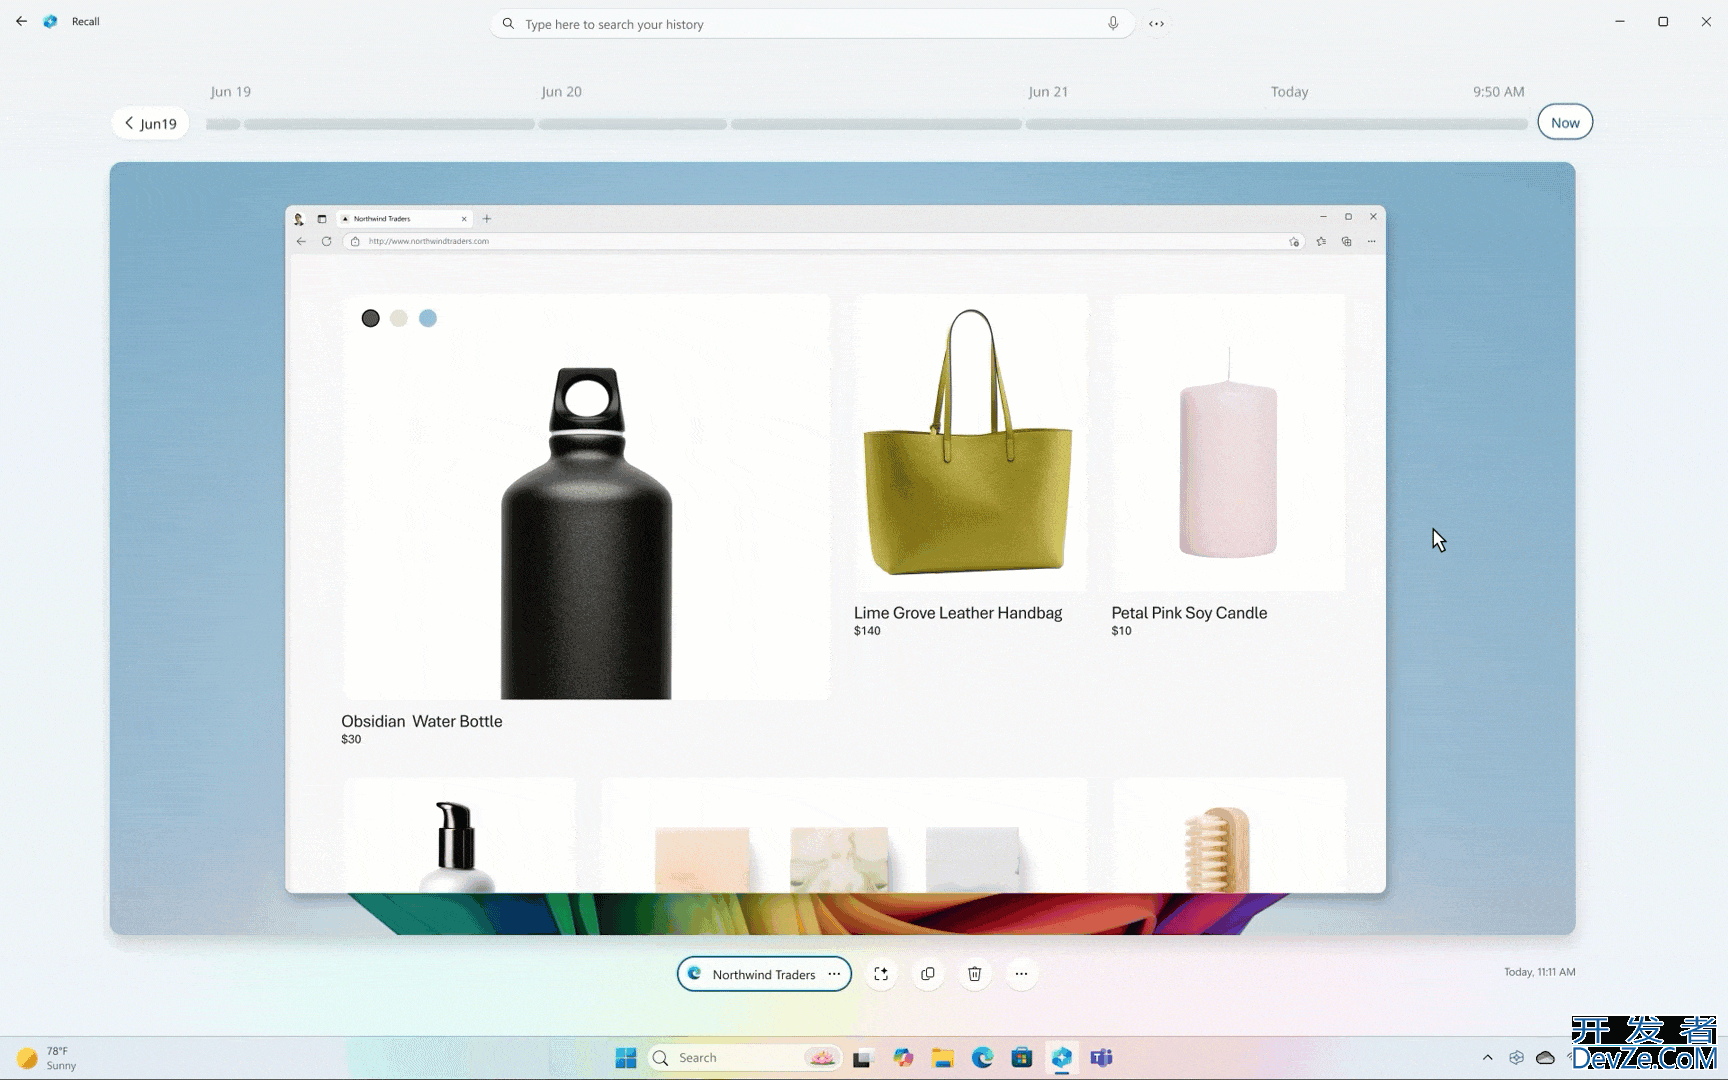Open browser settings ellipsis menu
The width and height of the screenshot is (1728, 1080).
(x=1371, y=241)
